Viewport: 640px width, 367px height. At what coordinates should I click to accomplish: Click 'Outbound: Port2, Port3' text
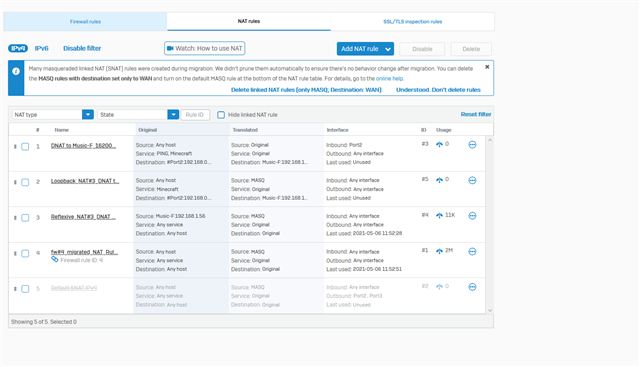pos(354,296)
